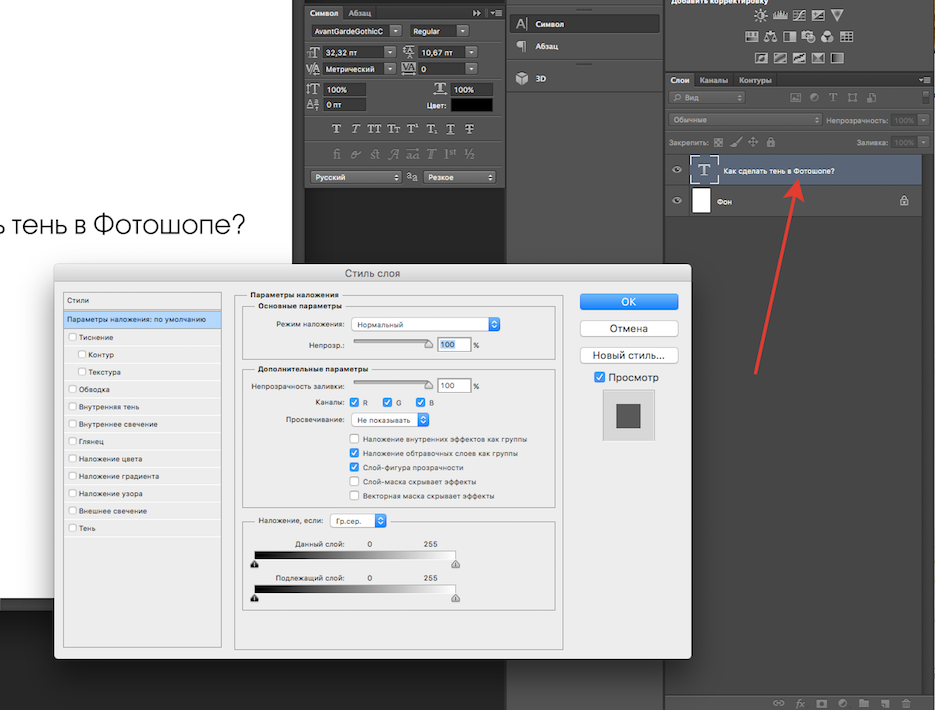Viewport: 935px width, 710px height.
Task: Open the Русский language dropdown
Action: pyautogui.click(x=355, y=177)
